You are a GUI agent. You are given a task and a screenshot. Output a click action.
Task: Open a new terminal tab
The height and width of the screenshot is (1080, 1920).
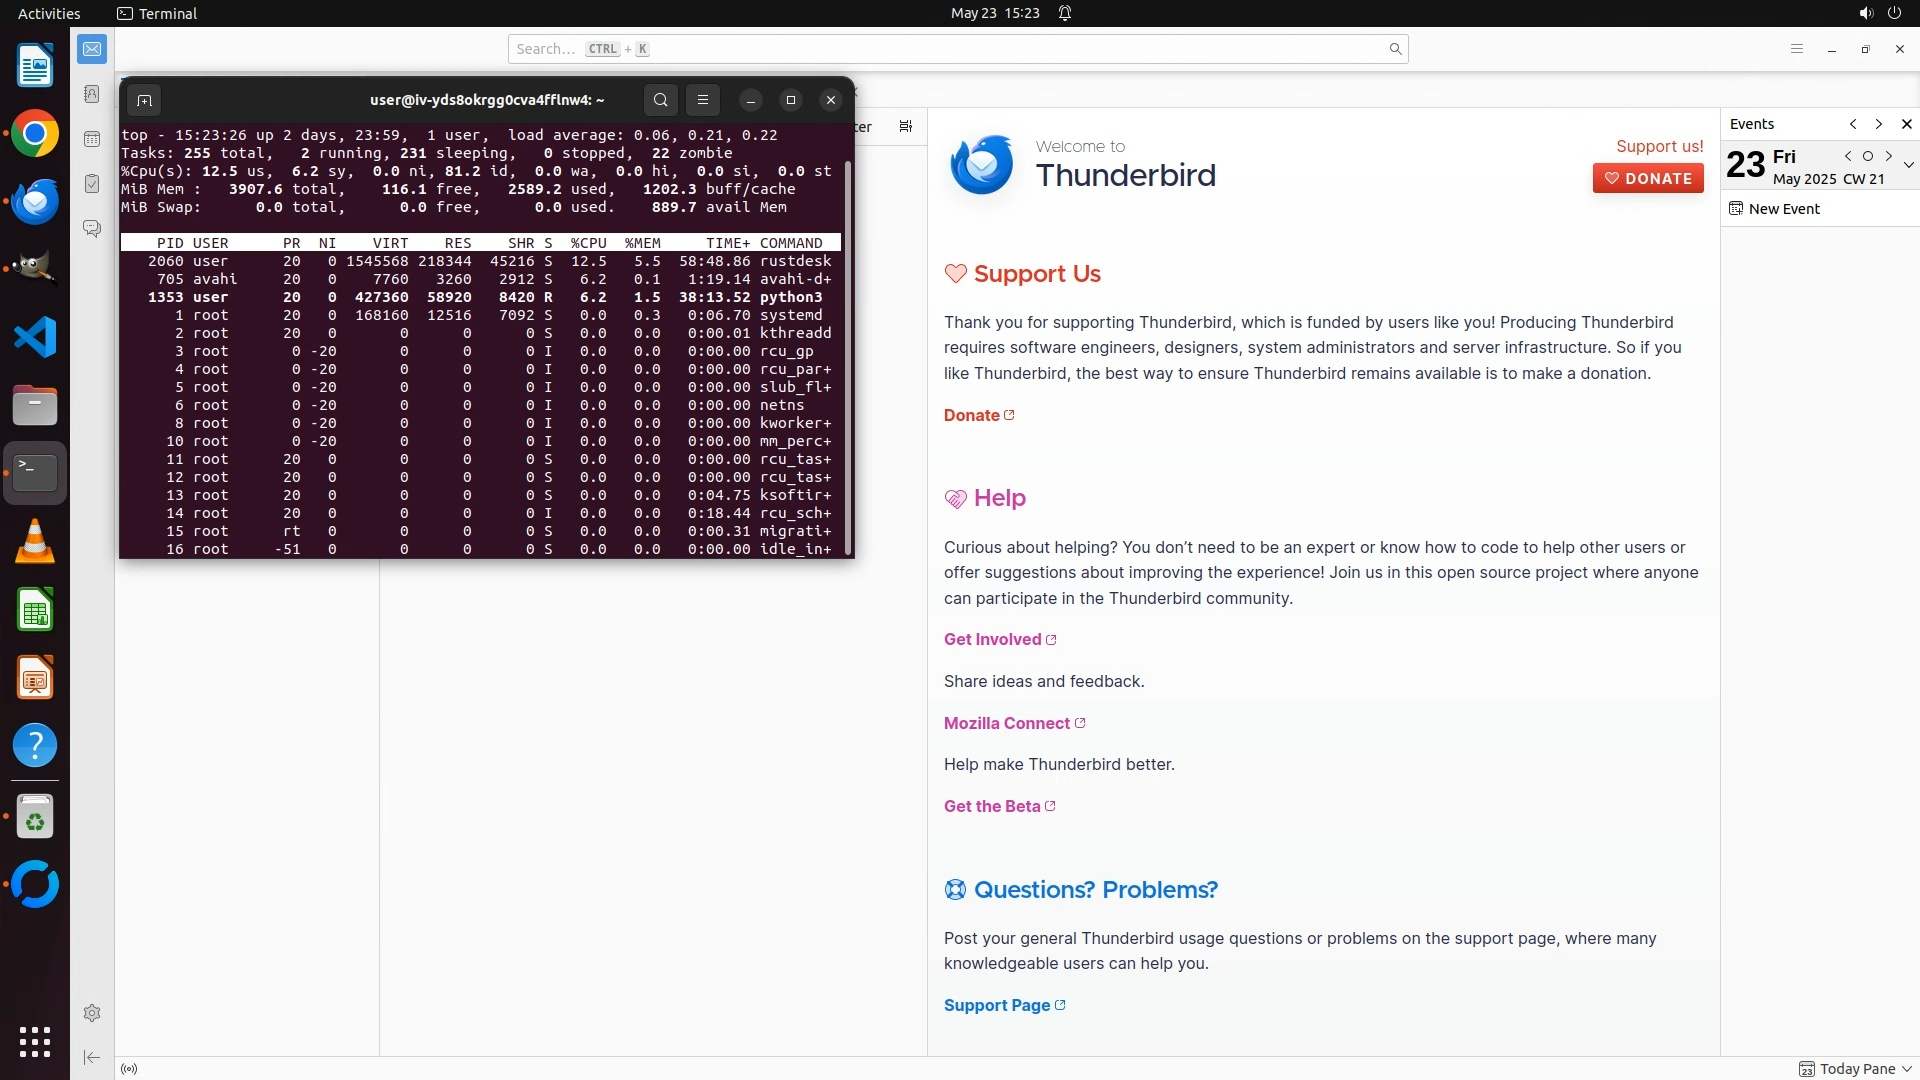144,100
